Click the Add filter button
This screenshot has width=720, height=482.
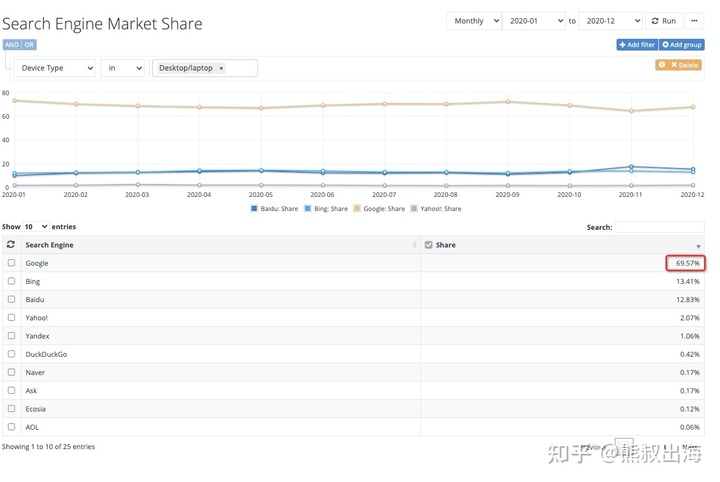click(x=637, y=45)
